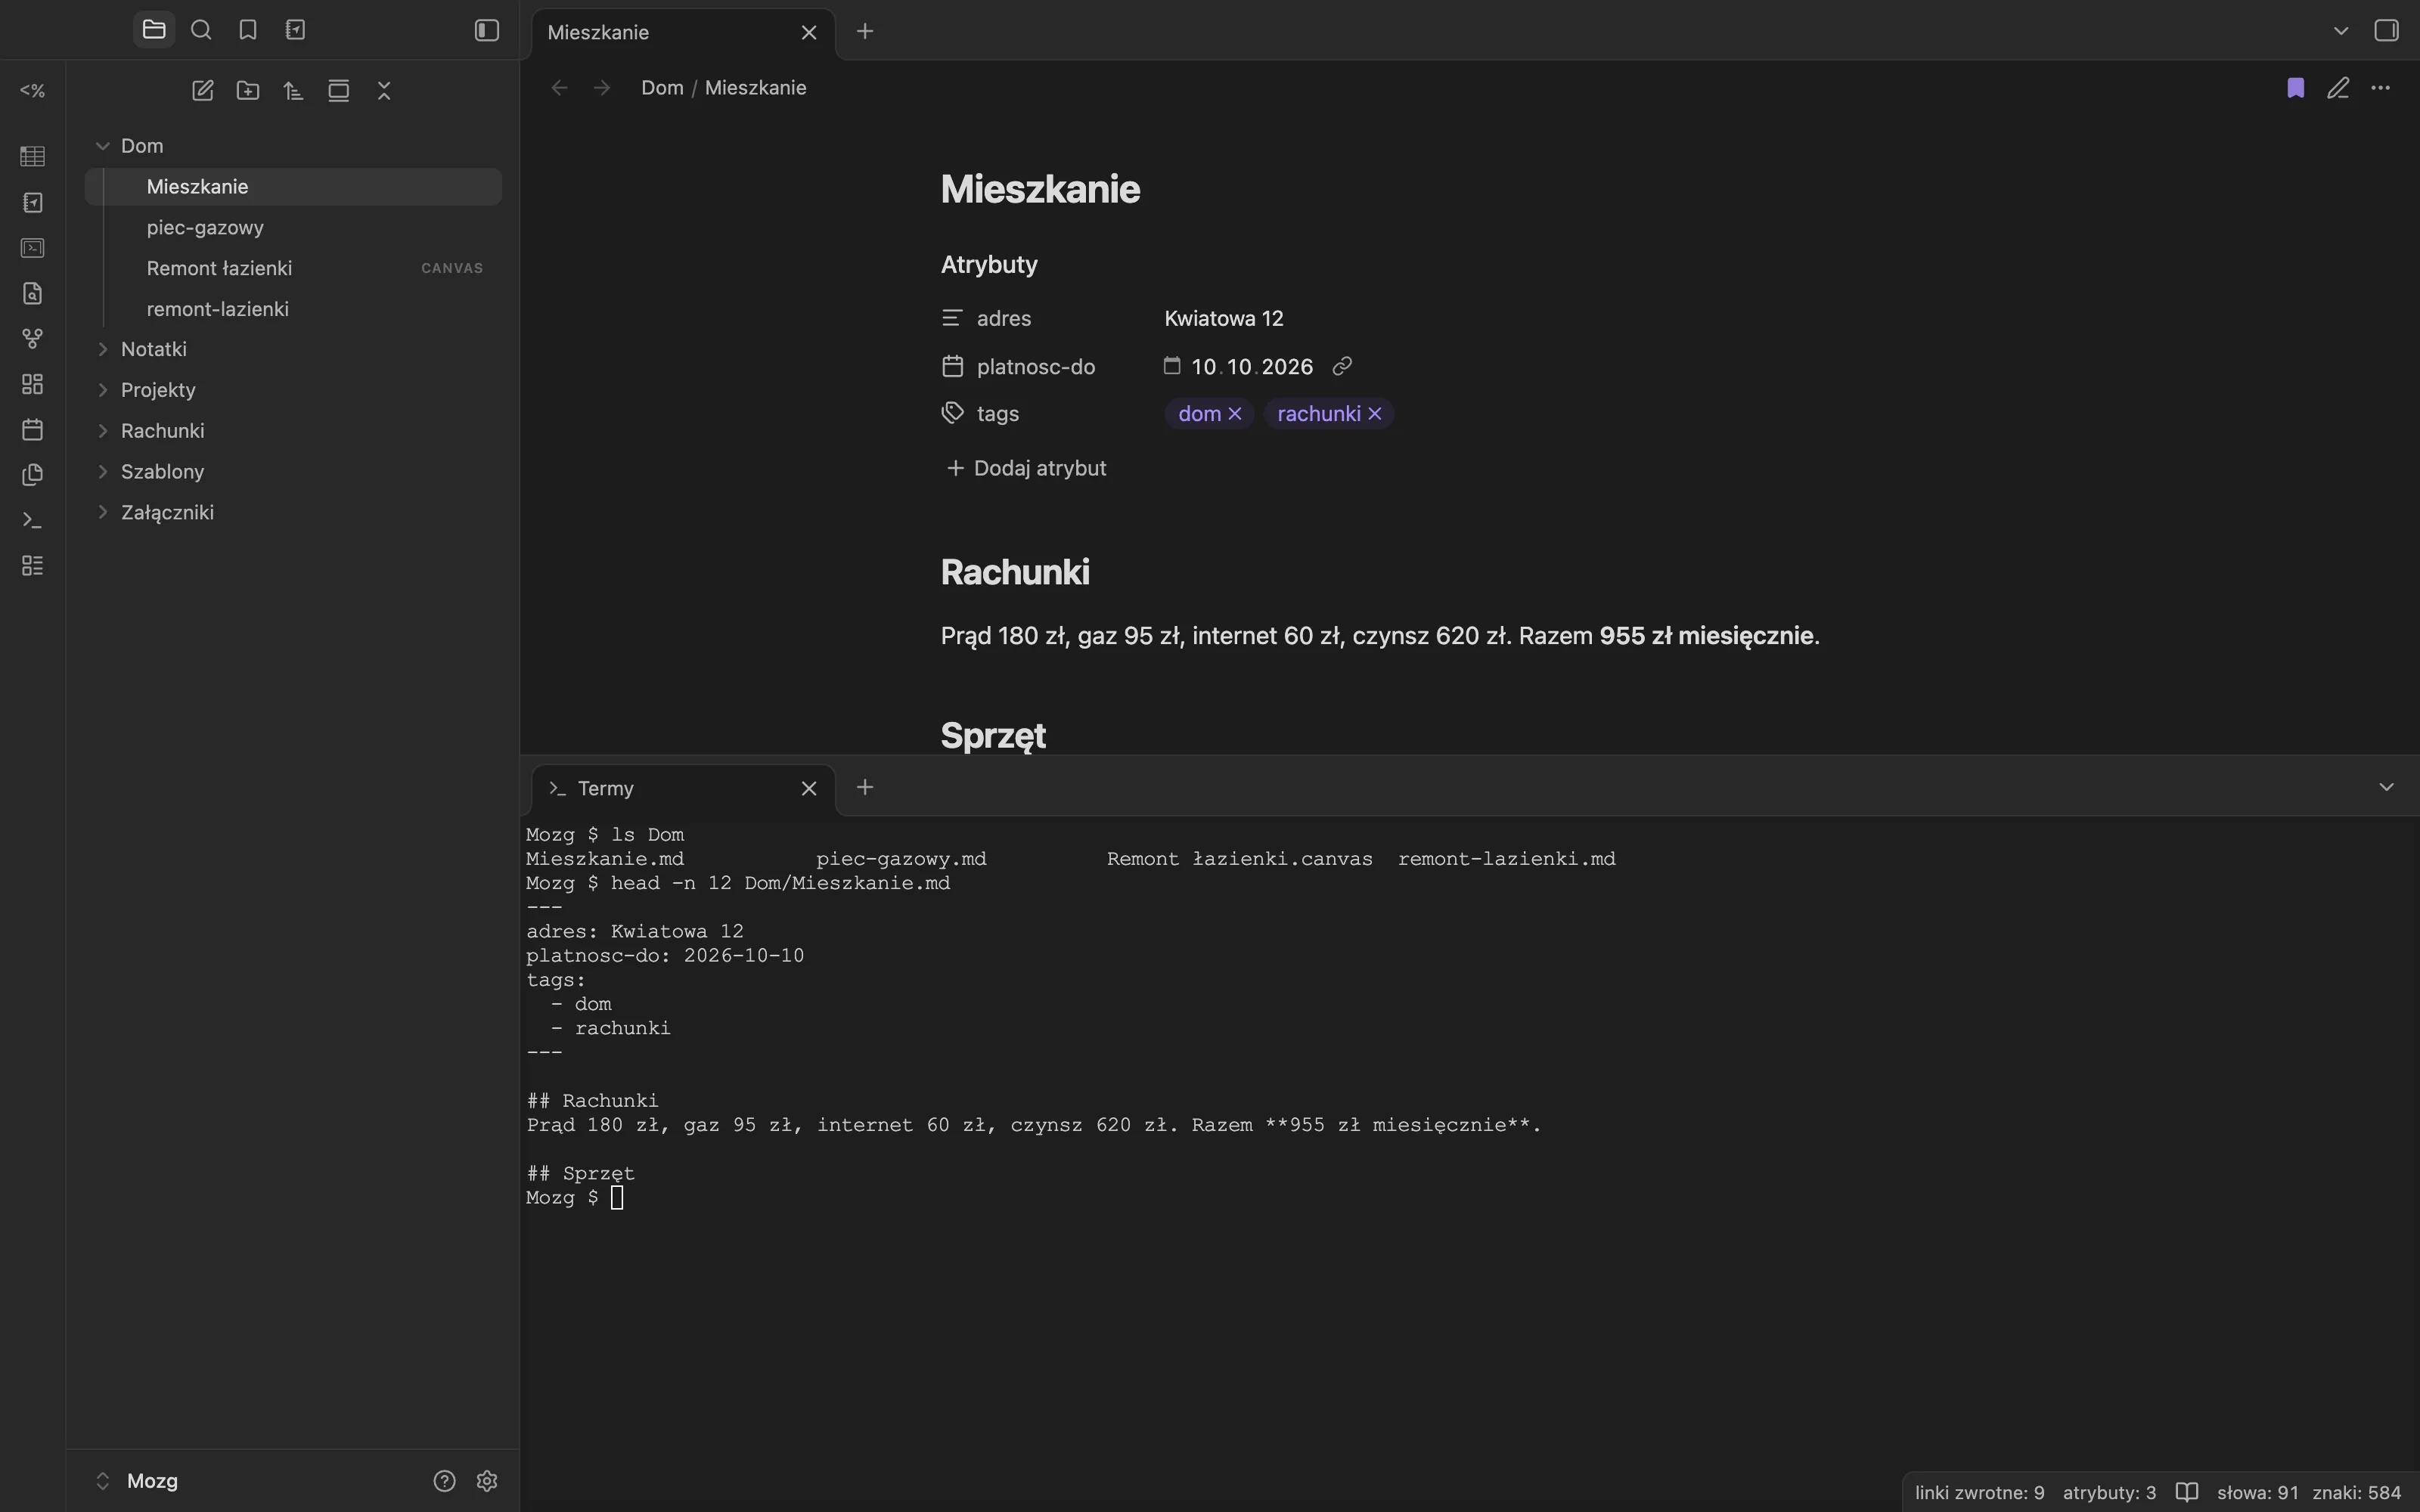Toggle the right sidebar panel
The image size is (2420, 1512).
[2387, 30]
